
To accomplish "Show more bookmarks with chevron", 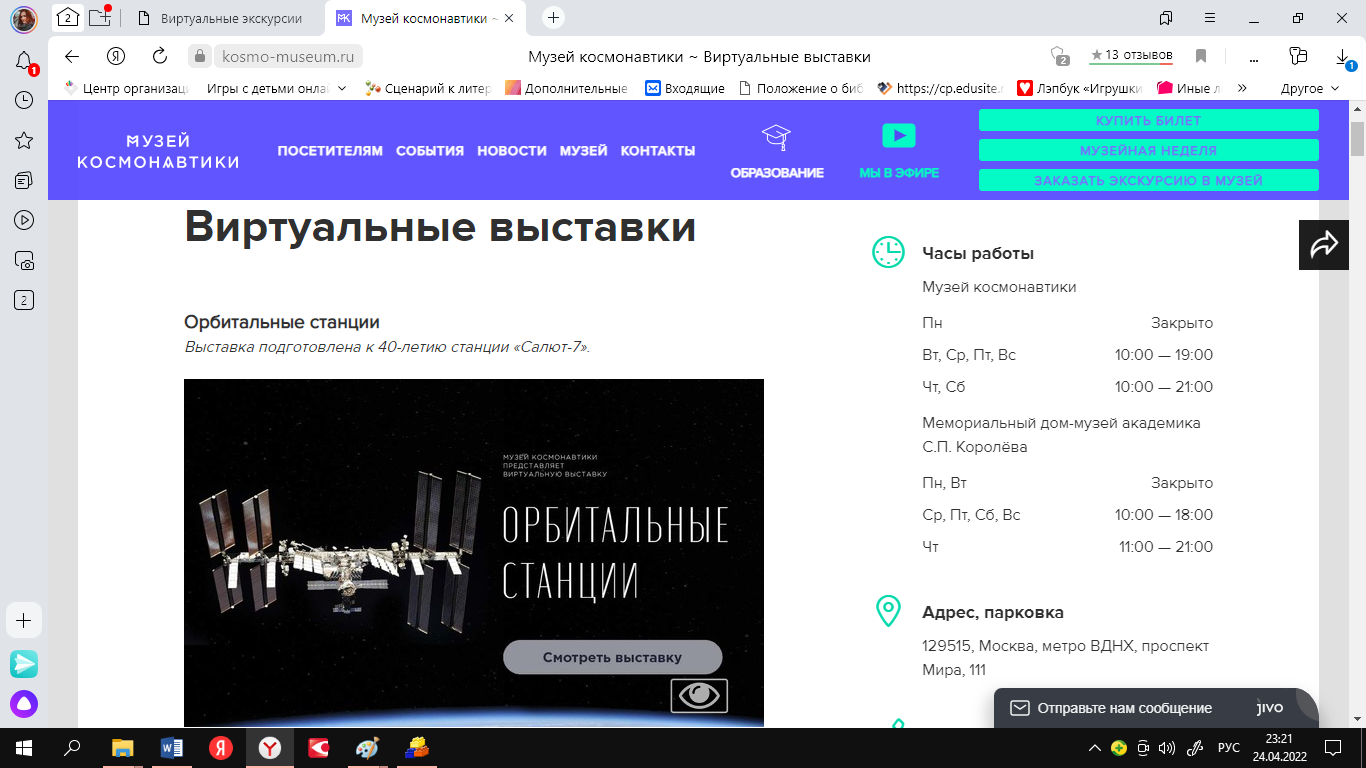I will click(1242, 88).
